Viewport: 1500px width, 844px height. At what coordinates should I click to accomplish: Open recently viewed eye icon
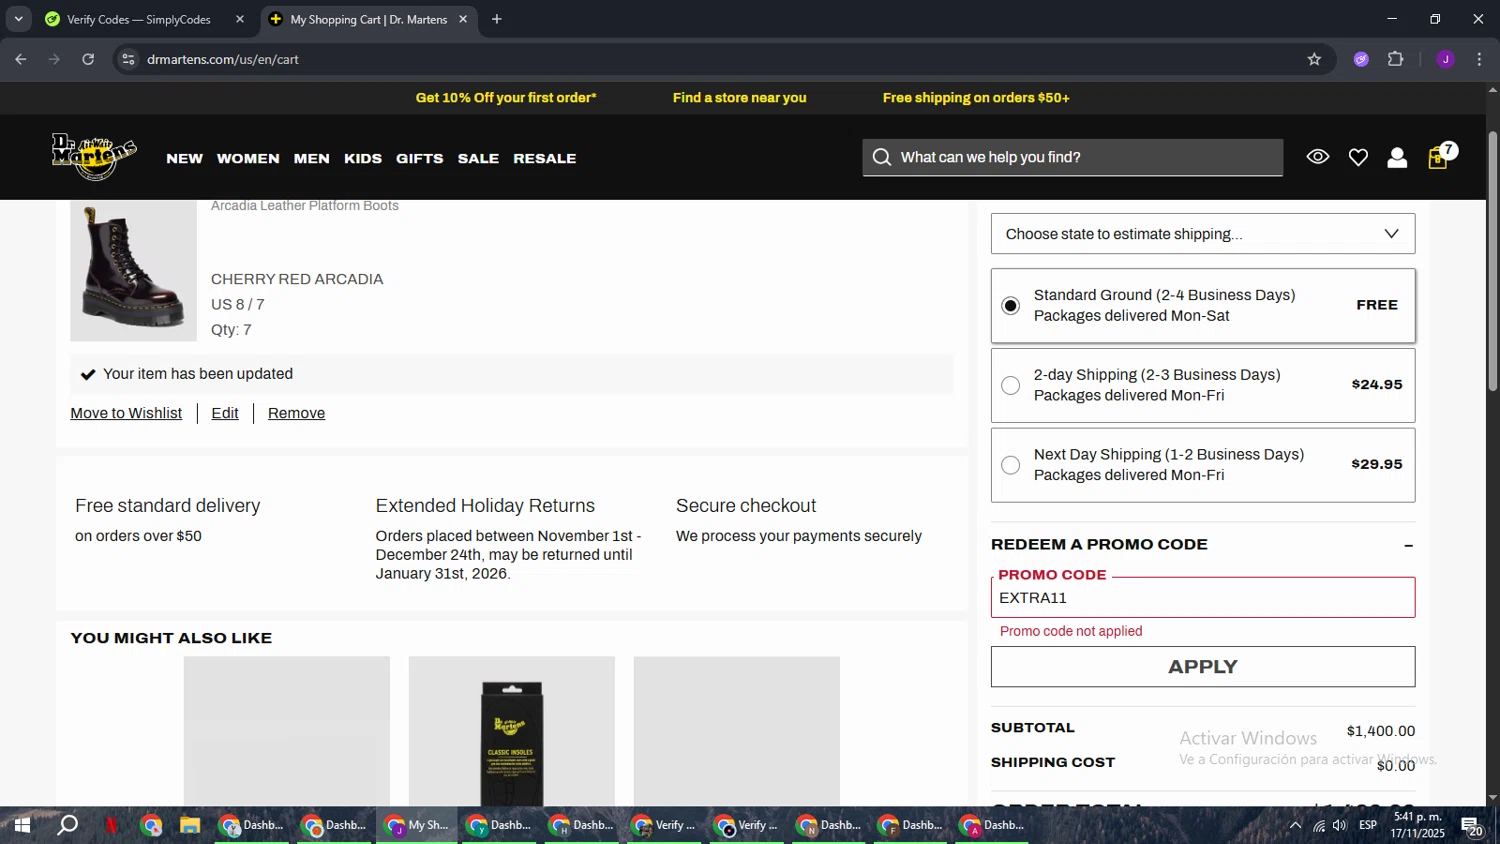tap(1317, 157)
